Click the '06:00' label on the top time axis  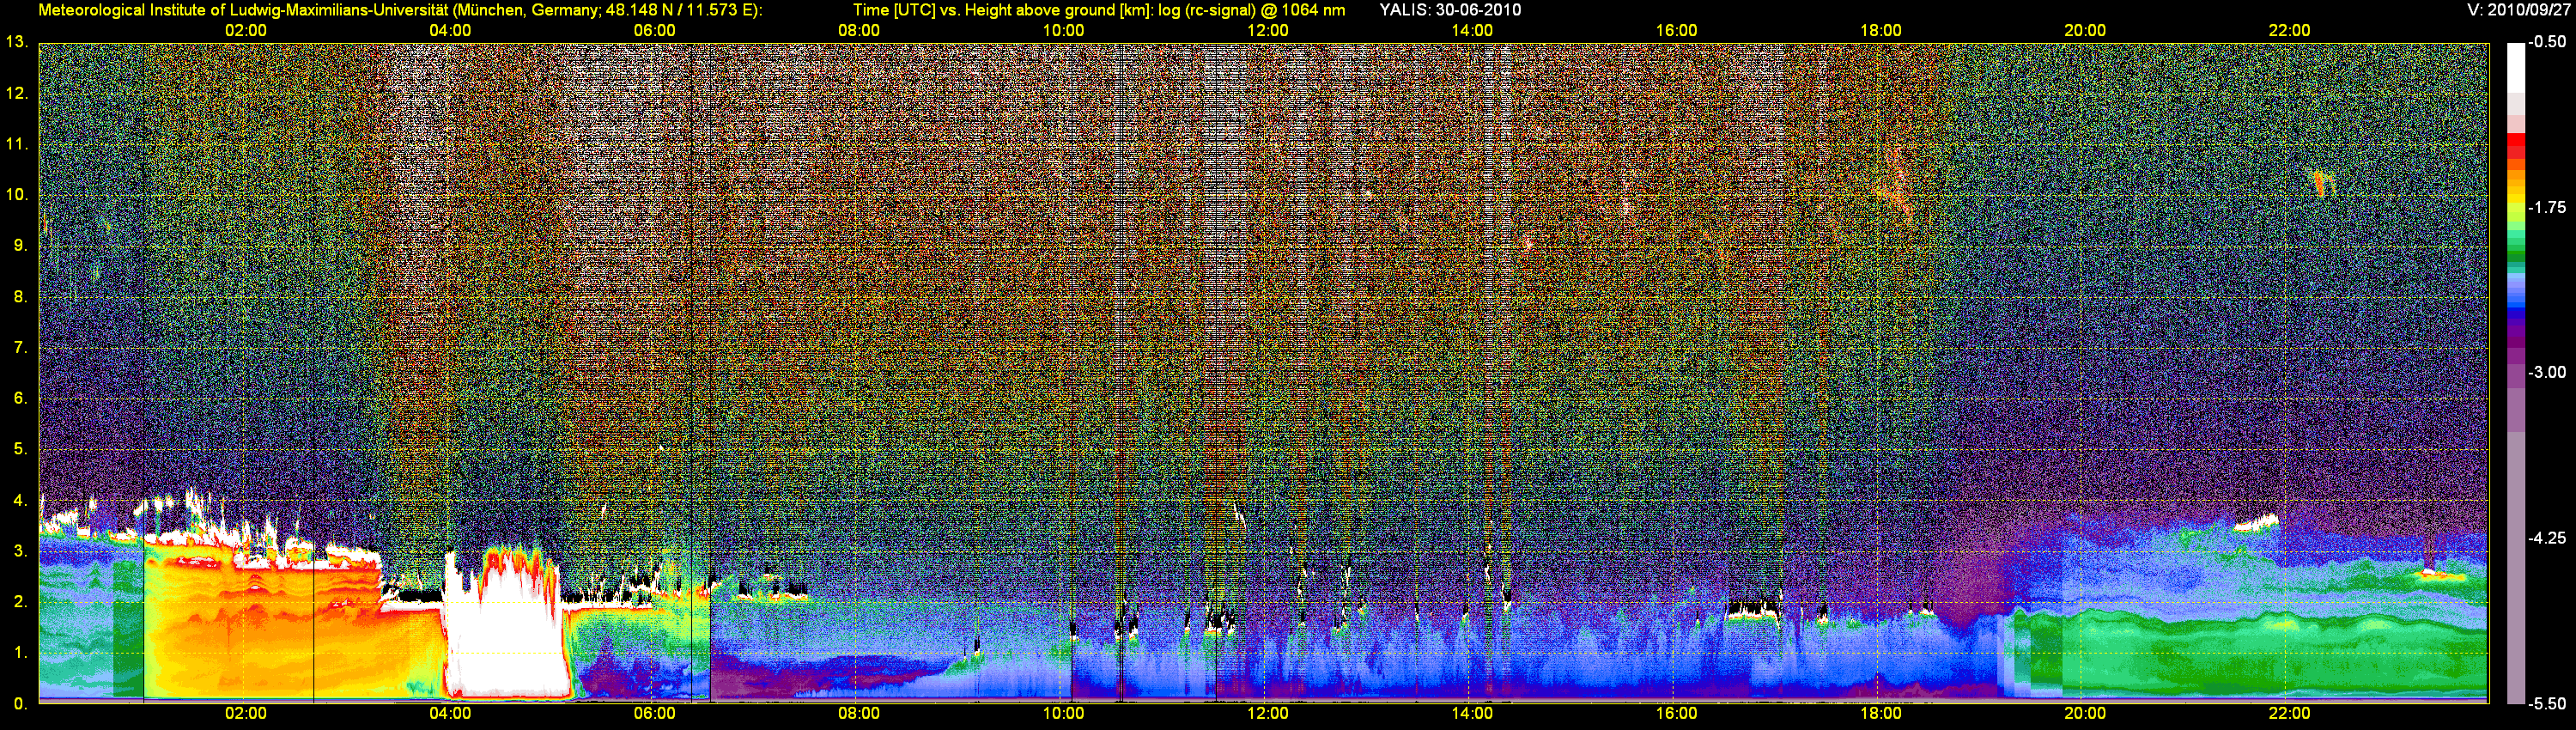click(654, 30)
